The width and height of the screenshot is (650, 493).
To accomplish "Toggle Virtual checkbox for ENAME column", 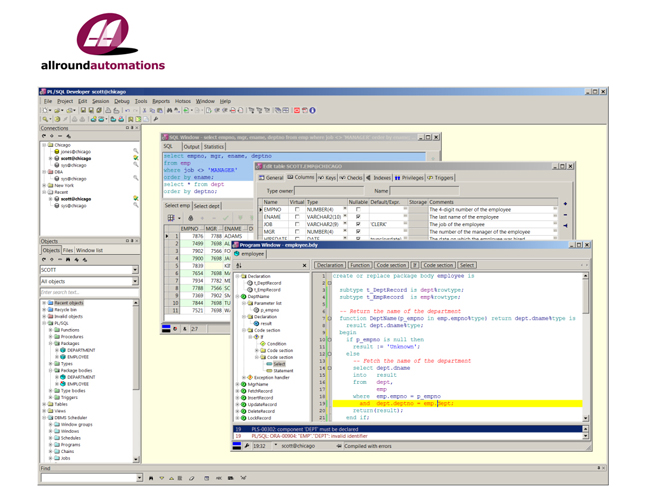I will pyautogui.click(x=297, y=217).
